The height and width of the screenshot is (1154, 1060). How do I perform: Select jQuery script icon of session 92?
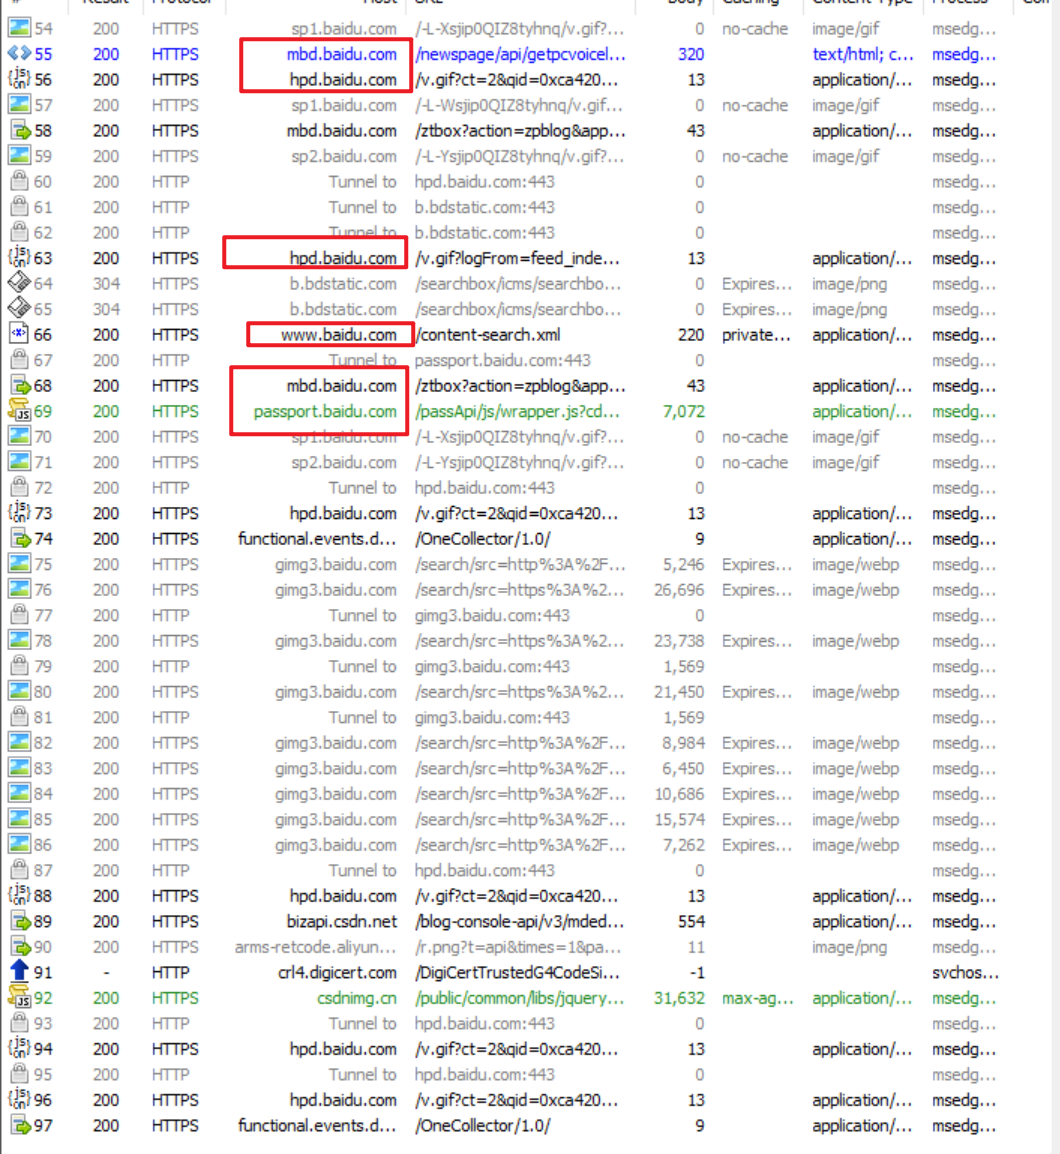tap(19, 998)
